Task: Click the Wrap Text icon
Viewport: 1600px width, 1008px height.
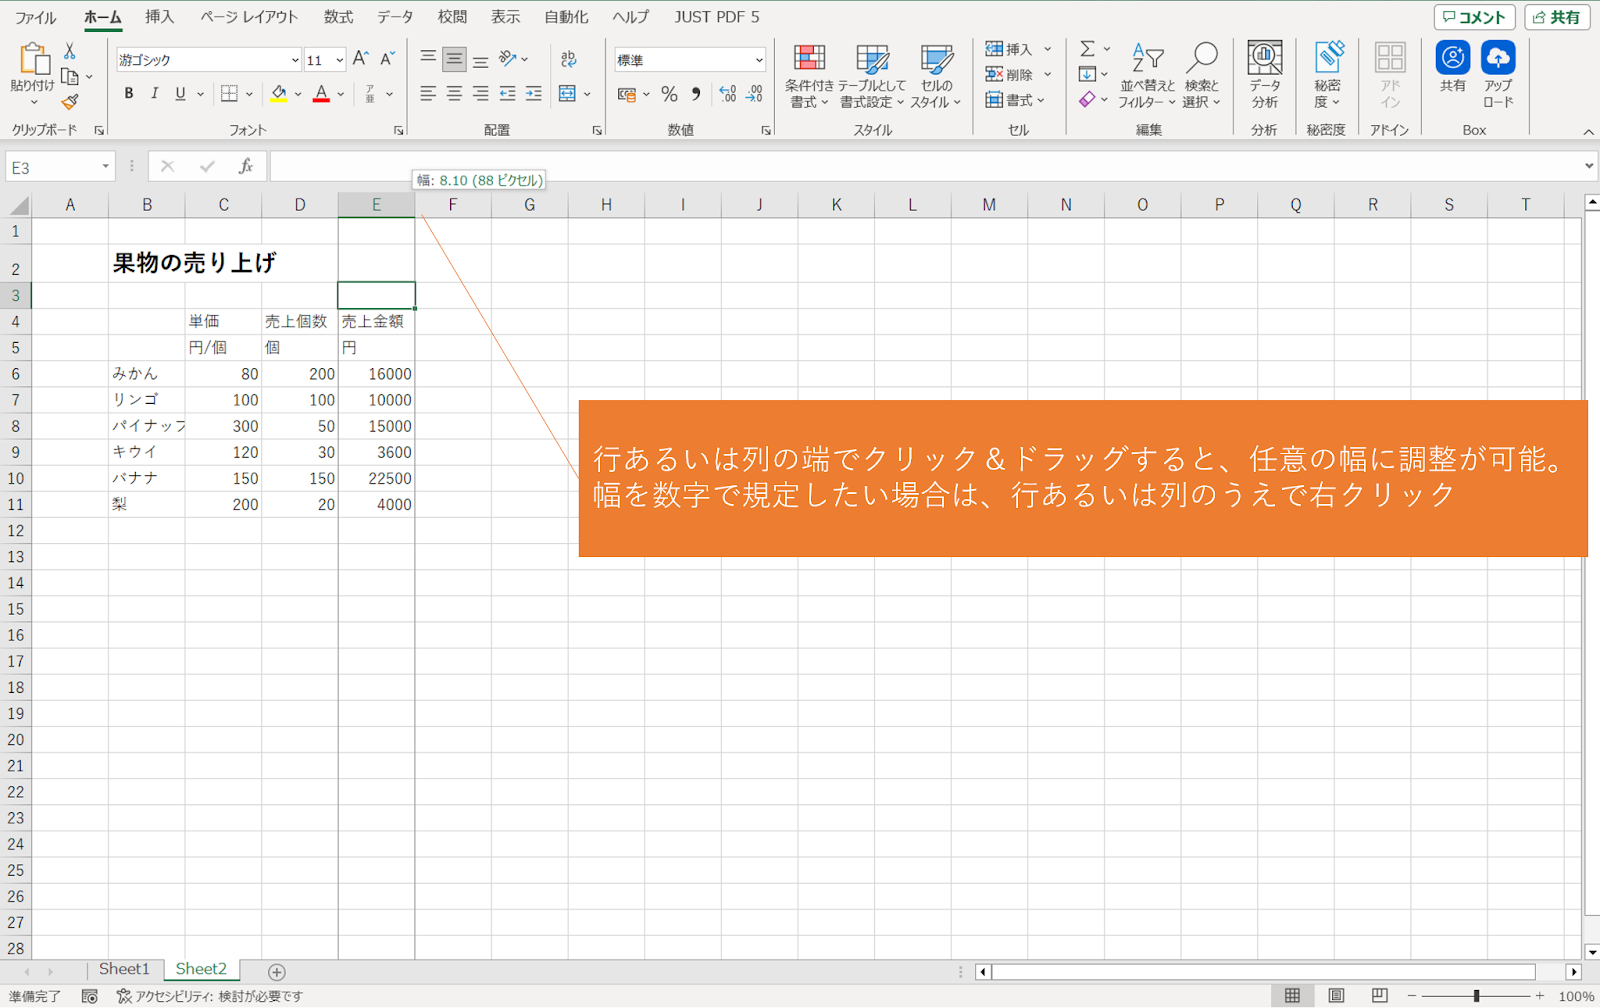Action: pyautogui.click(x=569, y=59)
